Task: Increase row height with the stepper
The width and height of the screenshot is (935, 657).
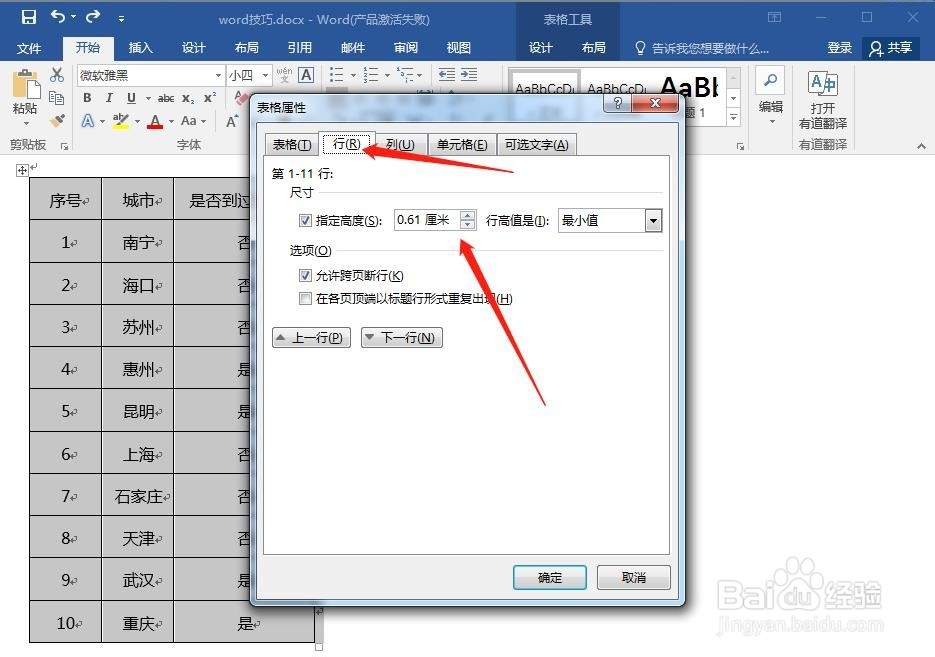Action: (467, 215)
